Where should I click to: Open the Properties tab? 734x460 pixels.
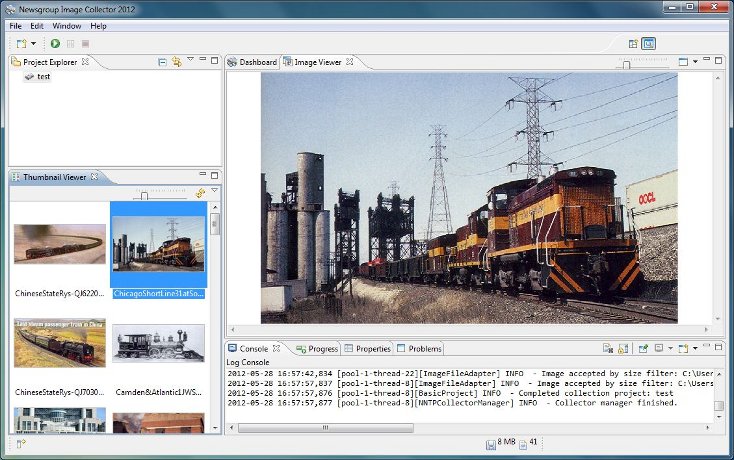coord(367,349)
